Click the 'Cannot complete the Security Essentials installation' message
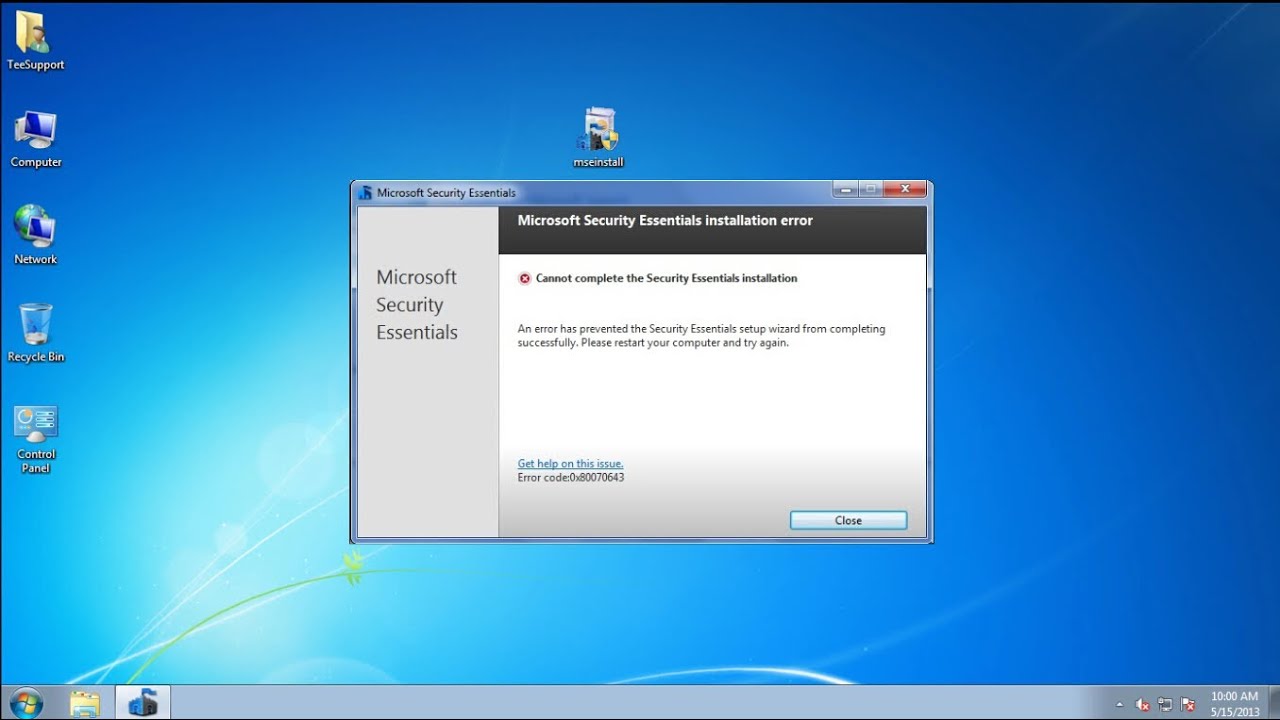This screenshot has width=1280, height=720. point(667,278)
